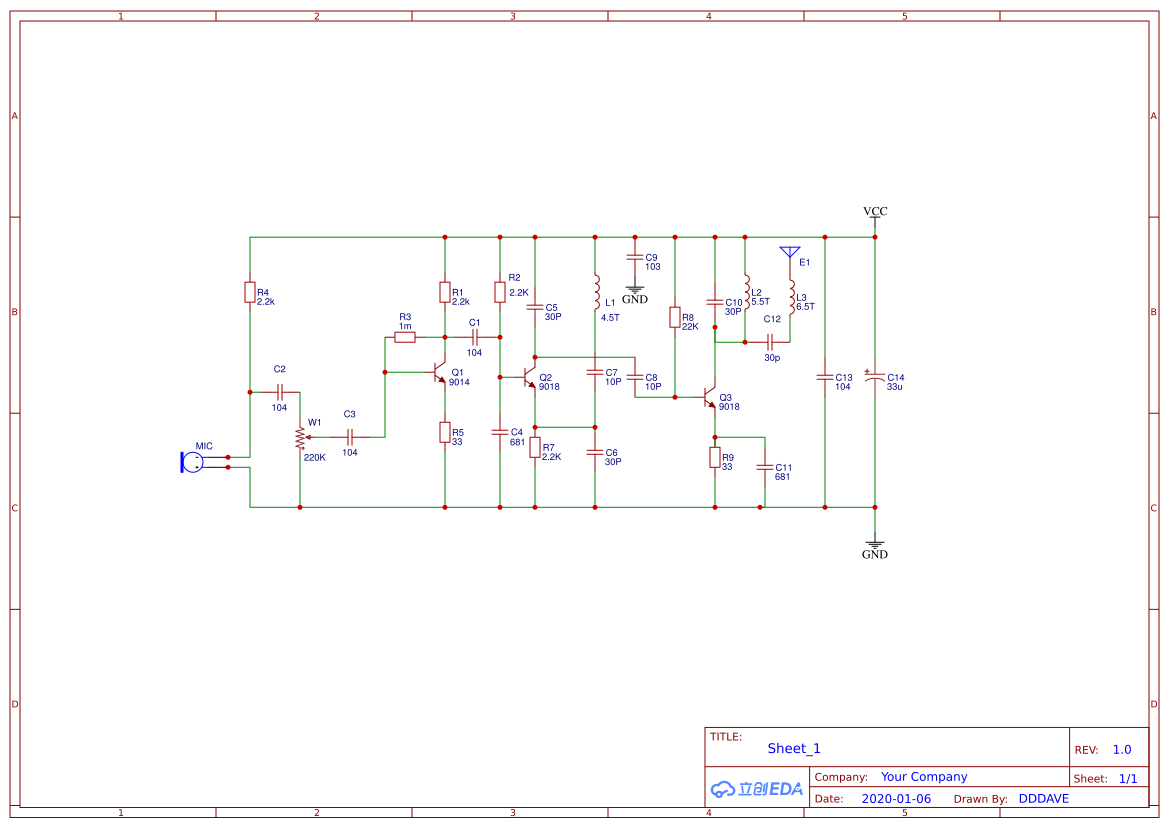Click the R3 horizontal resistor symbol
This screenshot has height=828, width=1169.
coord(405,338)
